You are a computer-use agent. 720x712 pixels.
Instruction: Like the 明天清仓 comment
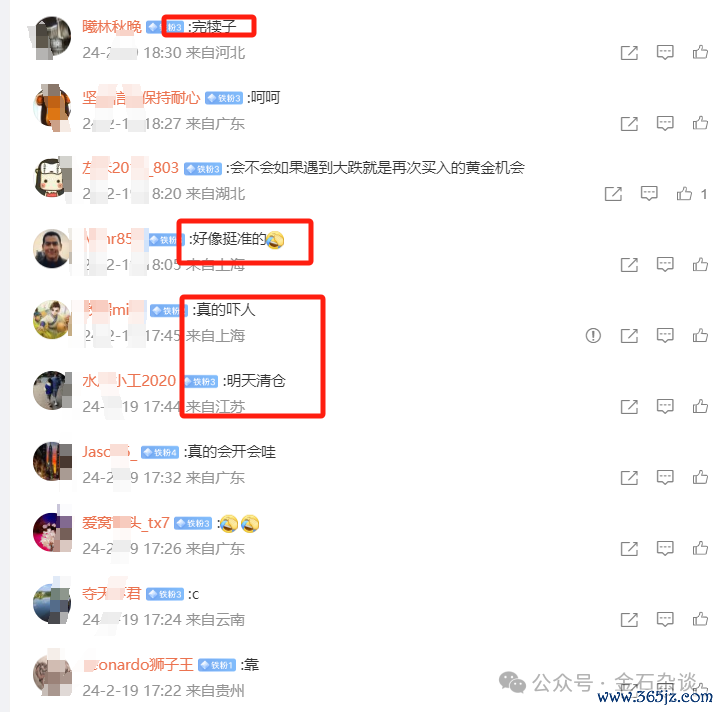click(700, 407)
